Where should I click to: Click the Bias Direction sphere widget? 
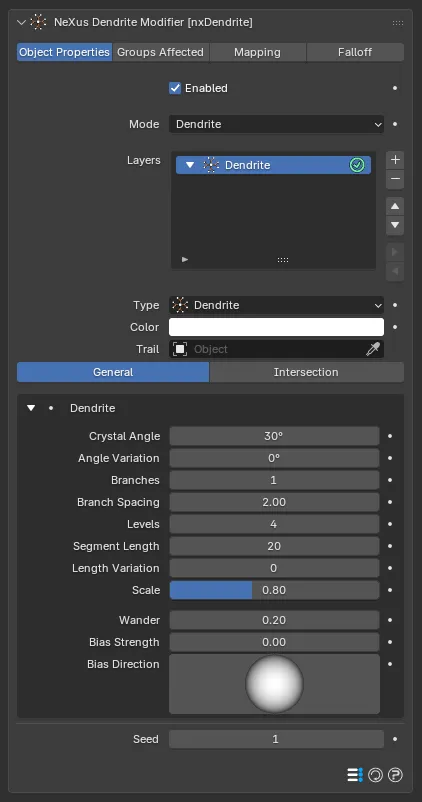point(274,684)
